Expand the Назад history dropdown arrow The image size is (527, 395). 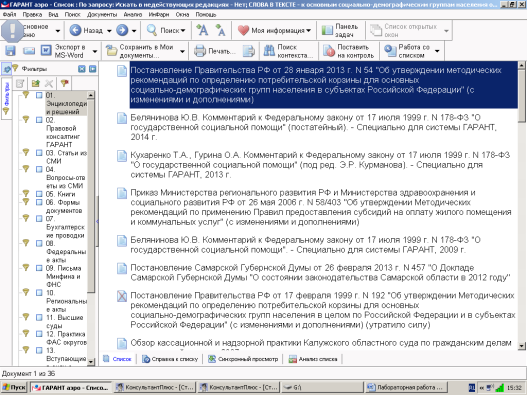tap(109, 31)
